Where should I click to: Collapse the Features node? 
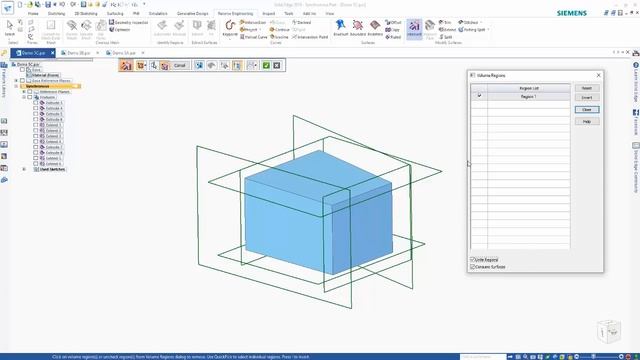(x=24, y=97)
